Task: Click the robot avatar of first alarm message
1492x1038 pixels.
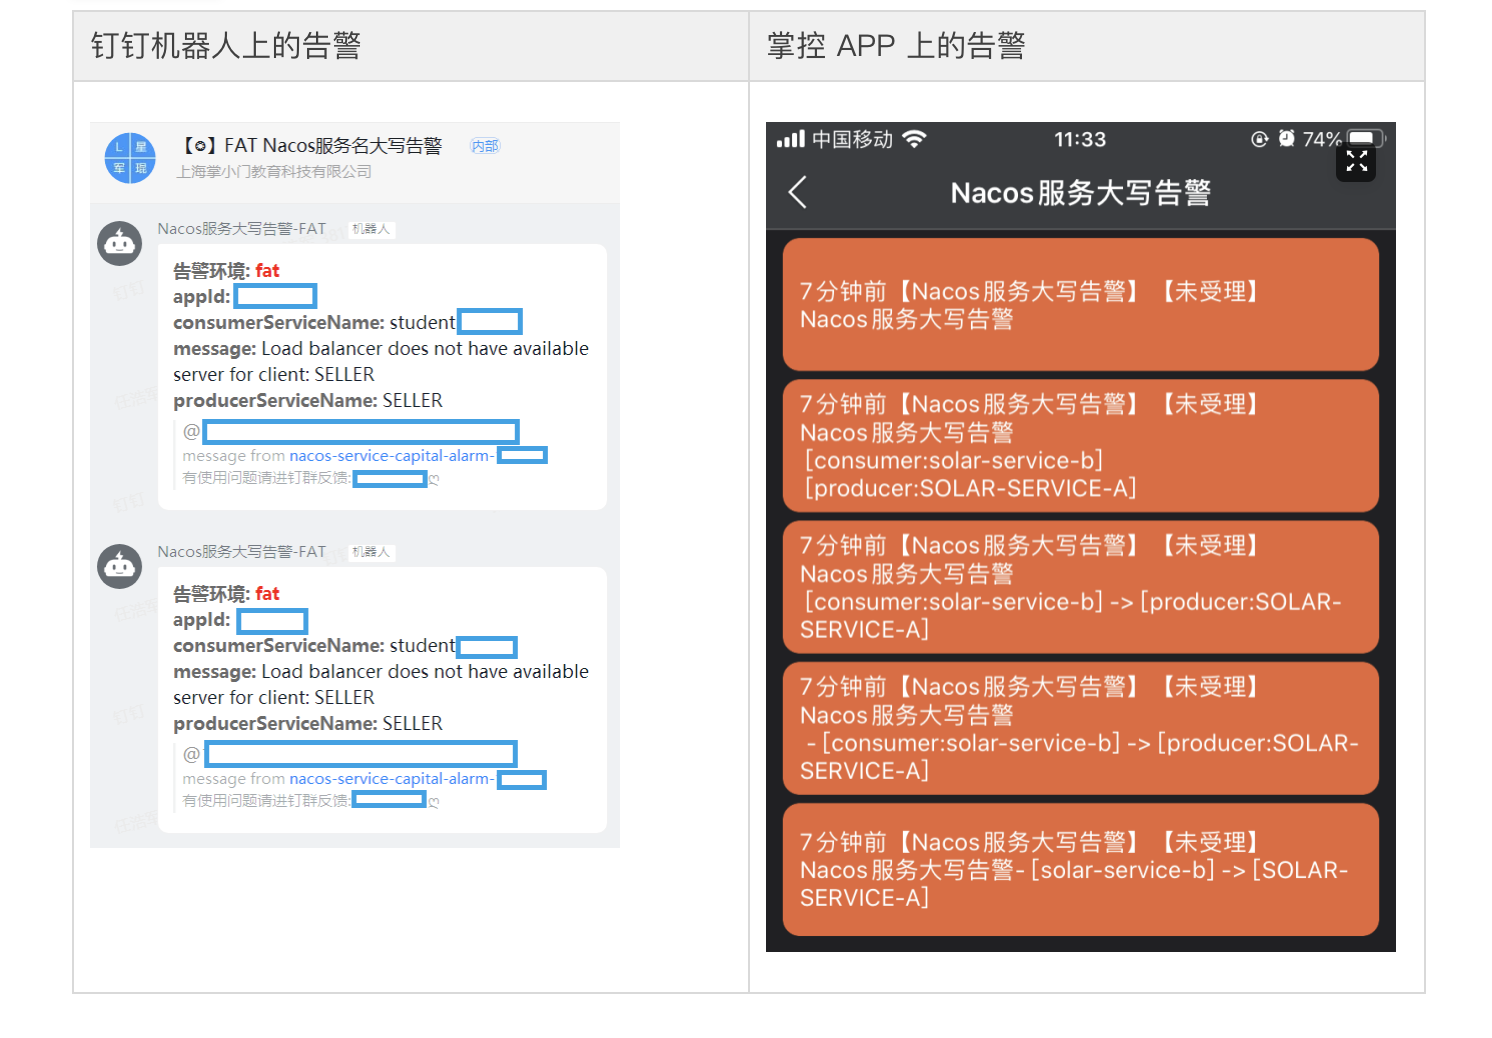Action: click(x=119, y=244)
